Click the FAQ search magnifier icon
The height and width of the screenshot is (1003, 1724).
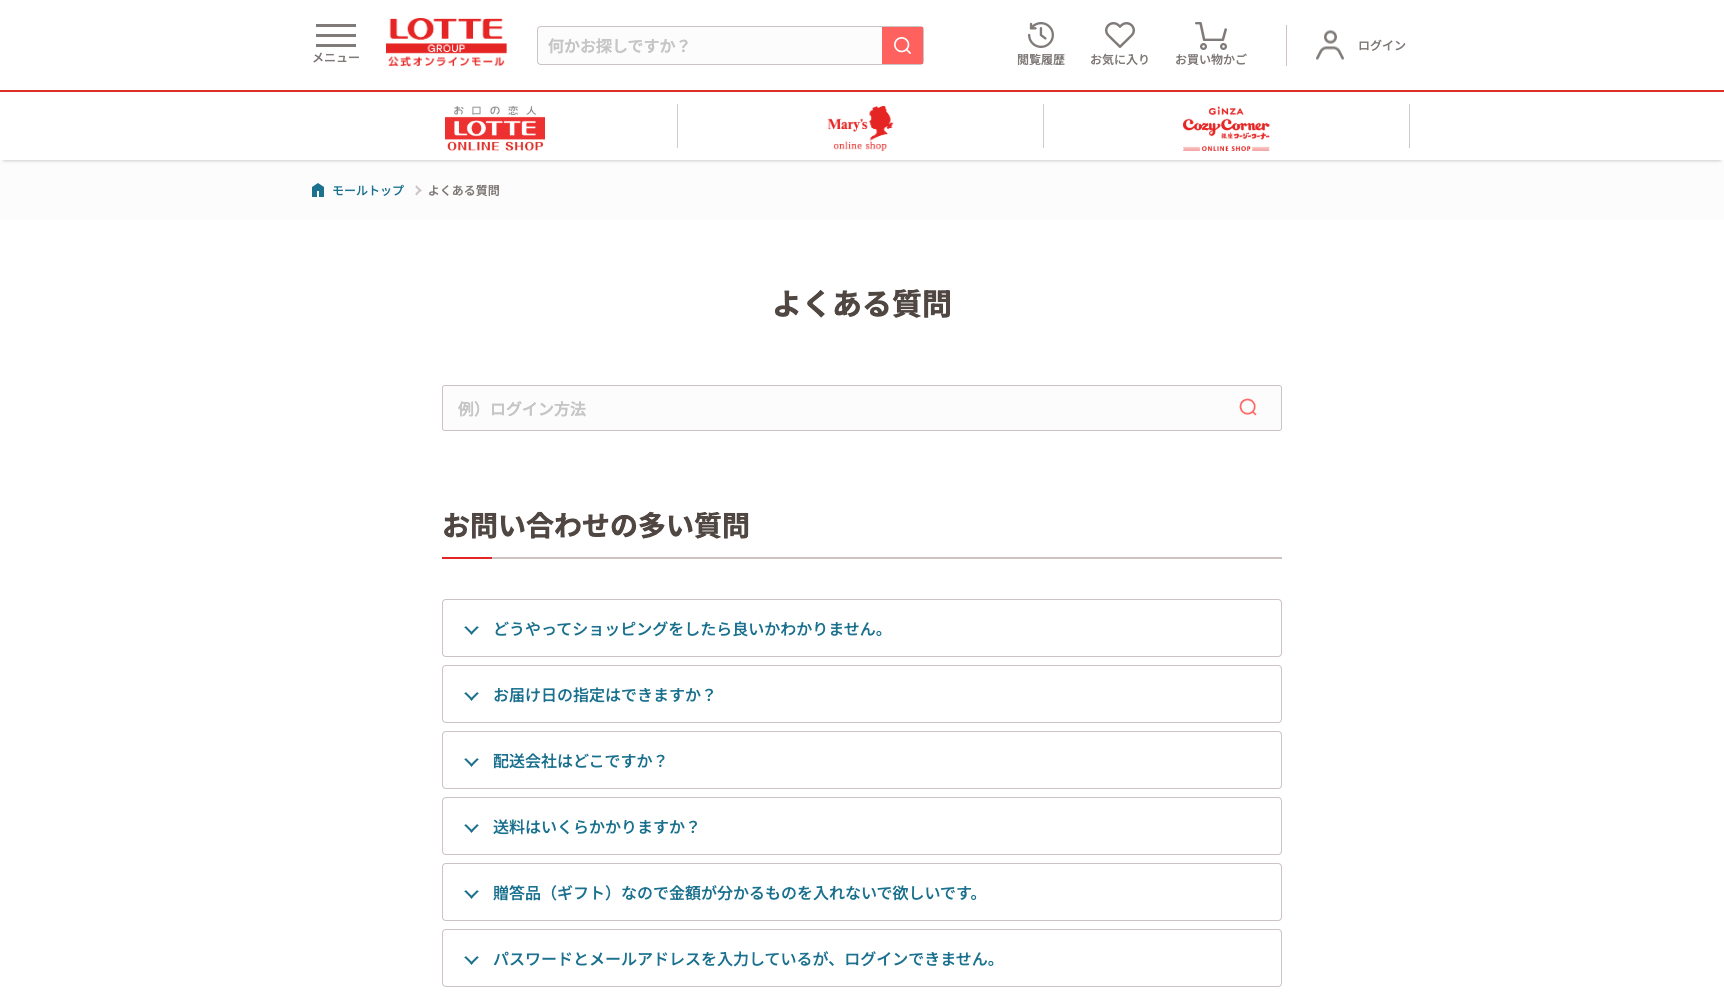(x=1247, y=408)
